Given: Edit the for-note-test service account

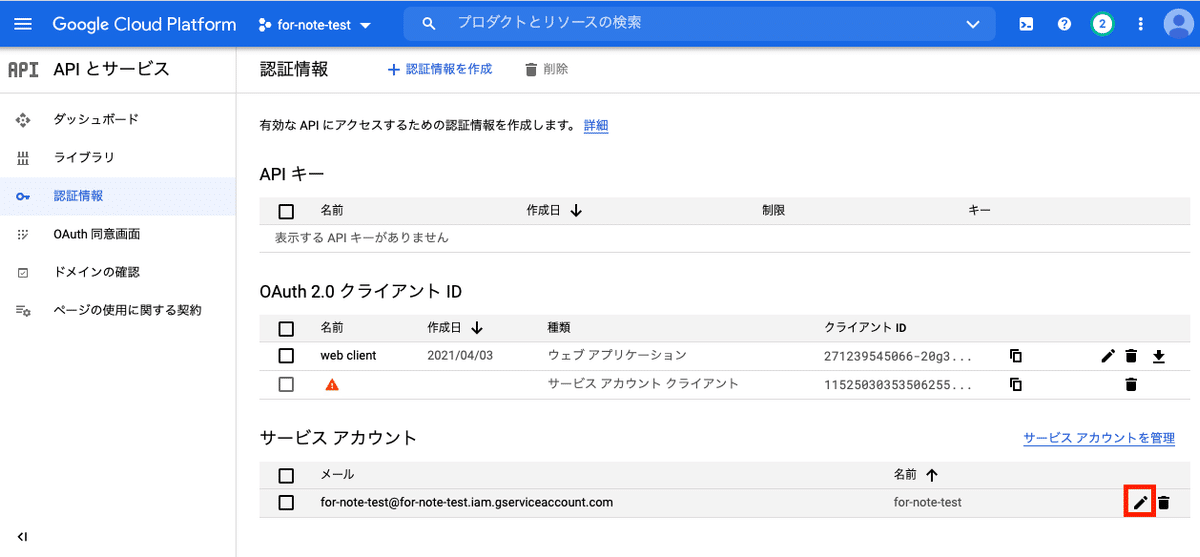Looking at the screenshot, I should tap(1140, 502).
